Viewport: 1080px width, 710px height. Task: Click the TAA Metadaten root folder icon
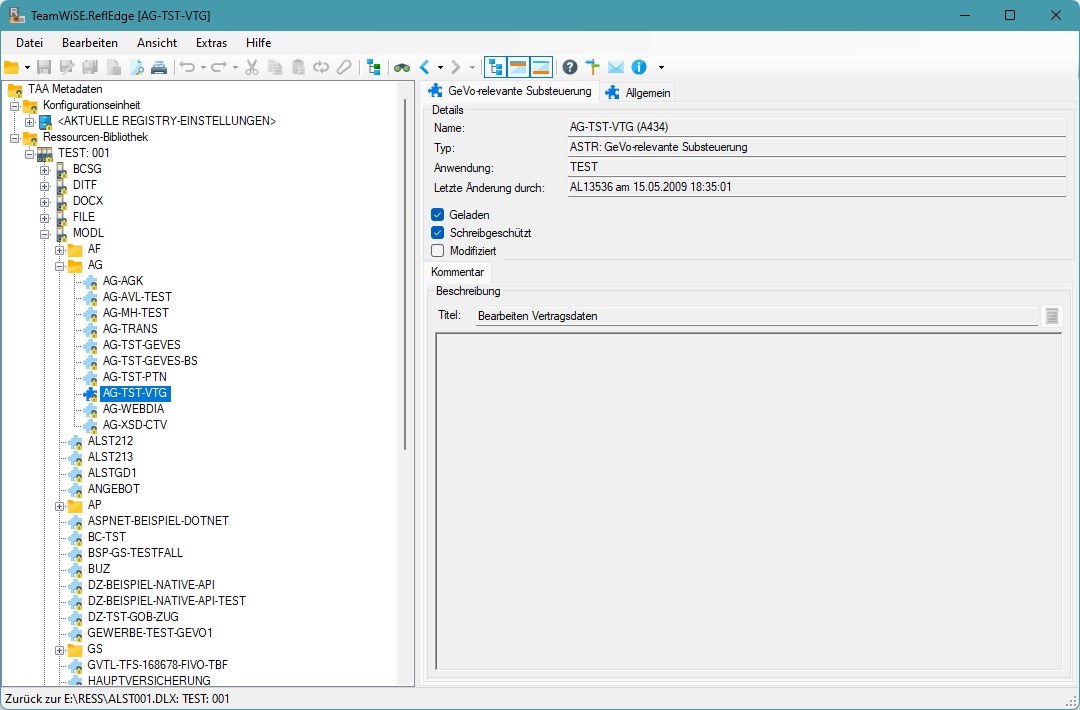click(x=15, y=90)
